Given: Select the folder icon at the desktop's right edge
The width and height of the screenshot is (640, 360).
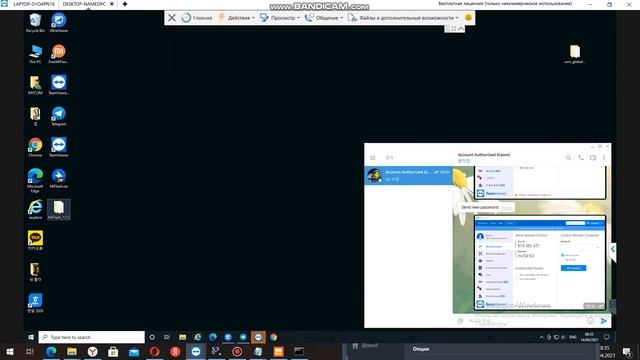Looking at the screenshot, I should (x=575, y=54).
